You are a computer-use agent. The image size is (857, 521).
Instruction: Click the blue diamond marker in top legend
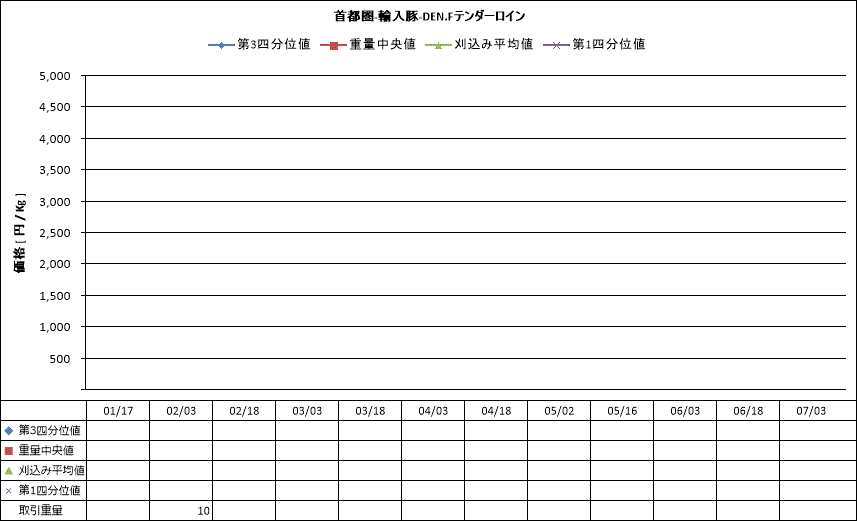point(221,45)
